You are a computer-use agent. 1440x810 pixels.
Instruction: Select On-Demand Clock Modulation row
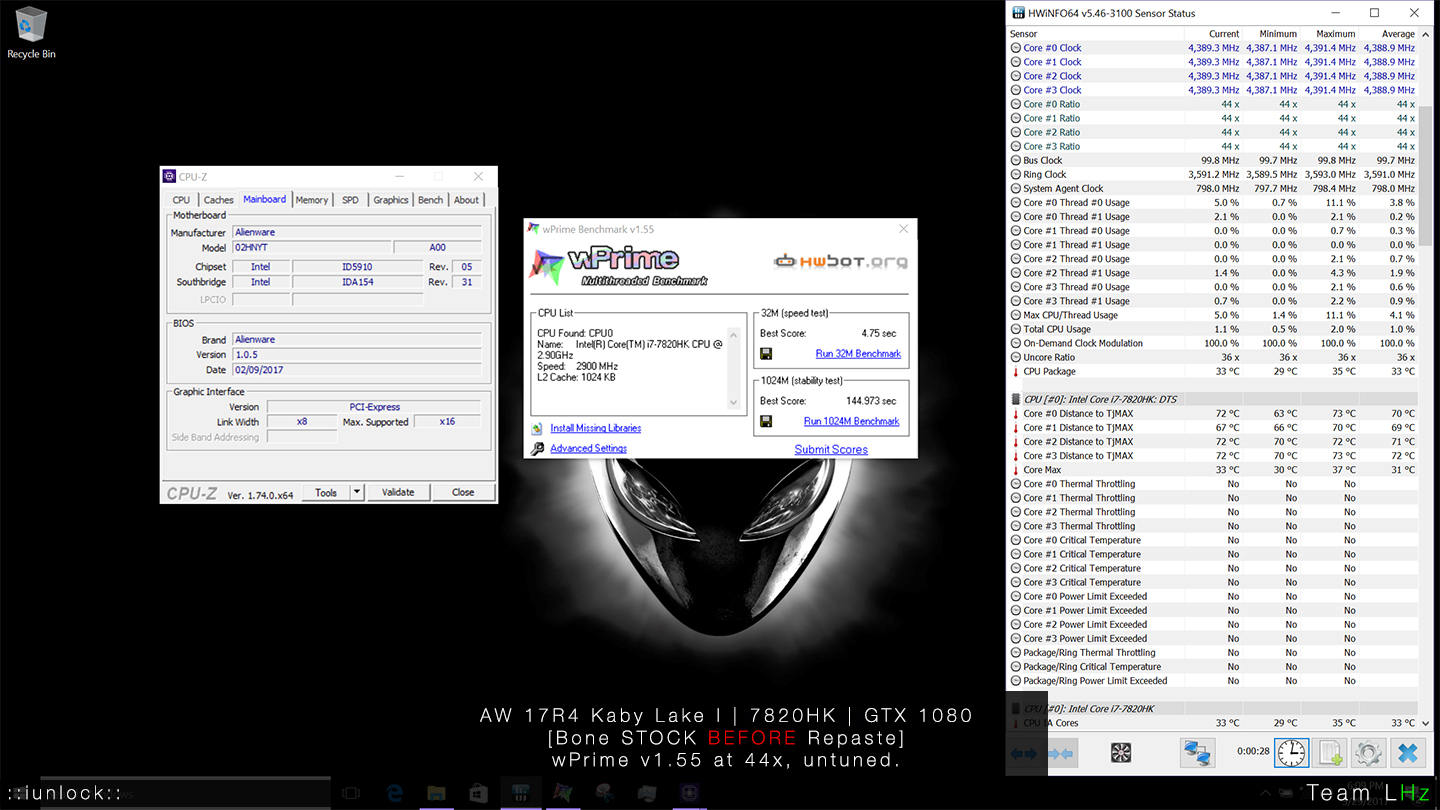pyautogui.click(x=1213, y=344)
